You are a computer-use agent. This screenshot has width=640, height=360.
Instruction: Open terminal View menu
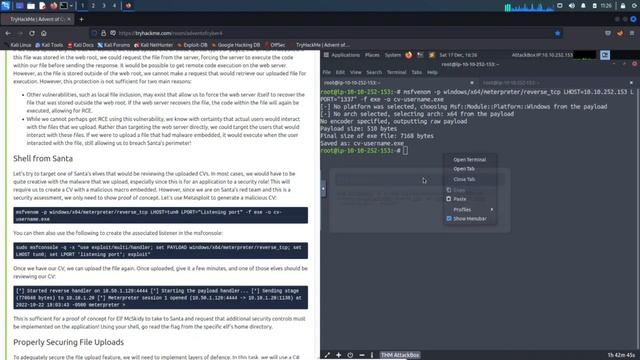pos(356,72)
